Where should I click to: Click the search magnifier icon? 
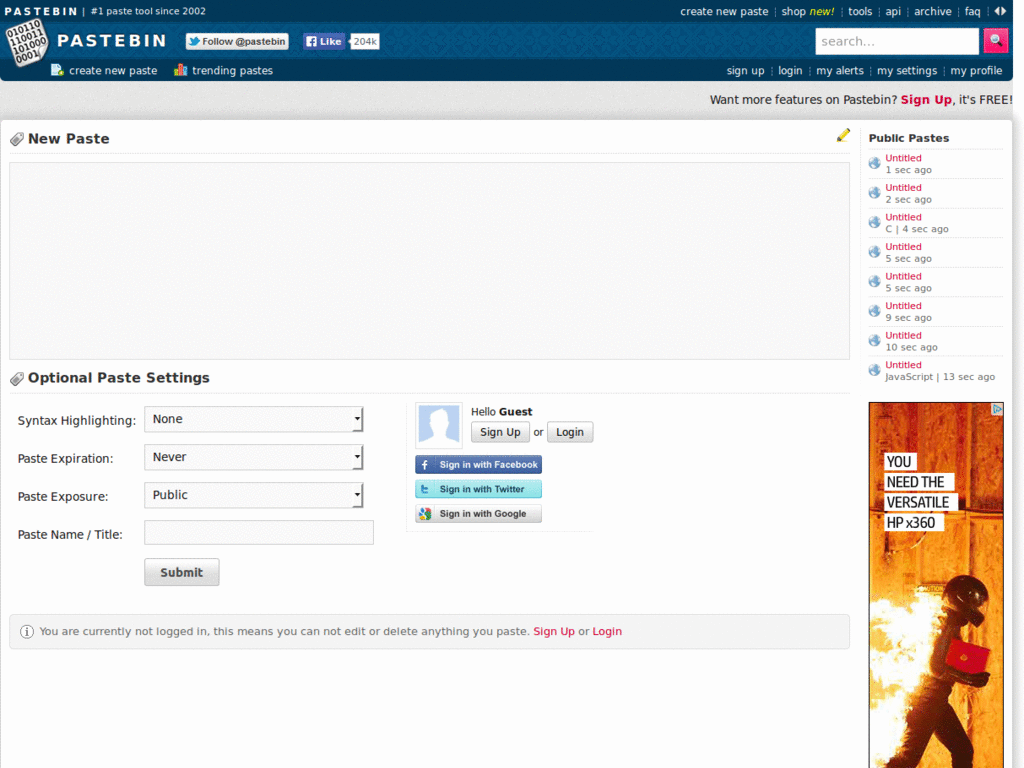[x=995, y=41]
